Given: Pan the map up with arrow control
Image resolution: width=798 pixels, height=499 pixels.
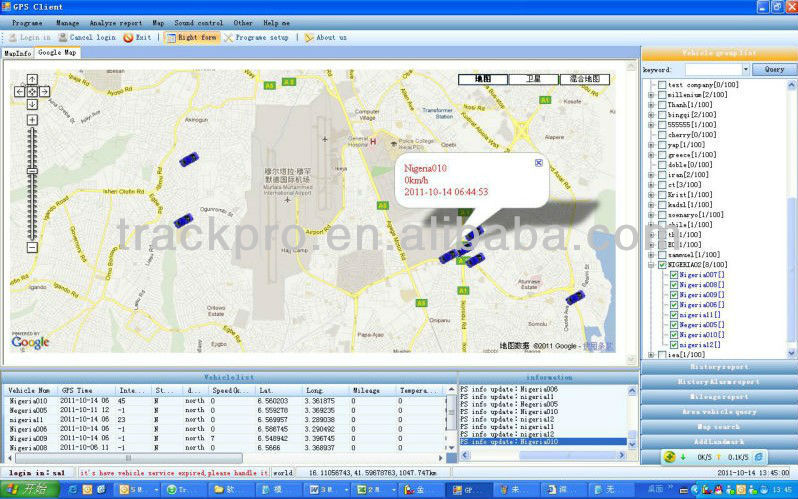Looking at the screenshot, I should tap(32, 81).
